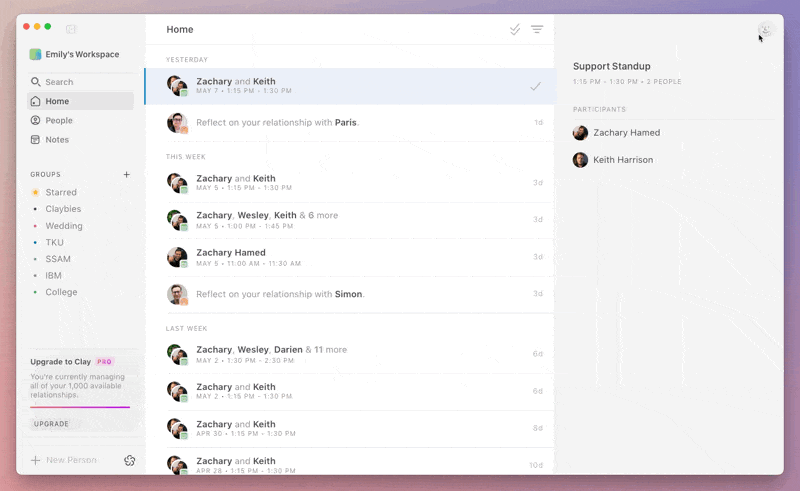Viewport: 800px width, 491px height.
Task: Select the Starred group
Action: pyautogui.click(x=61, y=192)
